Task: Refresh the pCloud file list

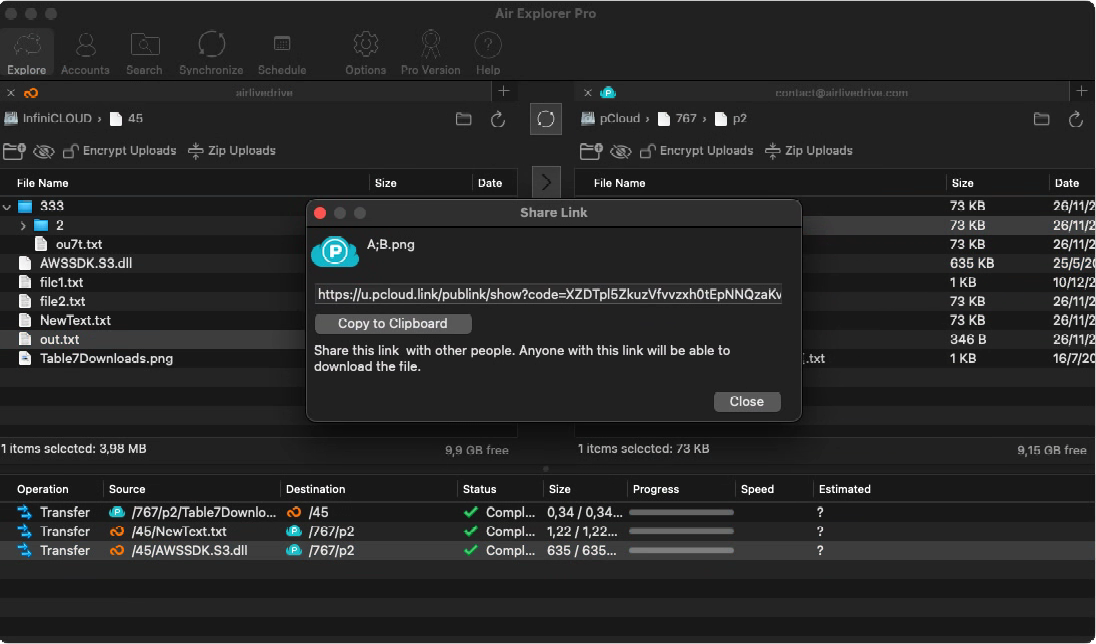Action: coord(1076,118)
